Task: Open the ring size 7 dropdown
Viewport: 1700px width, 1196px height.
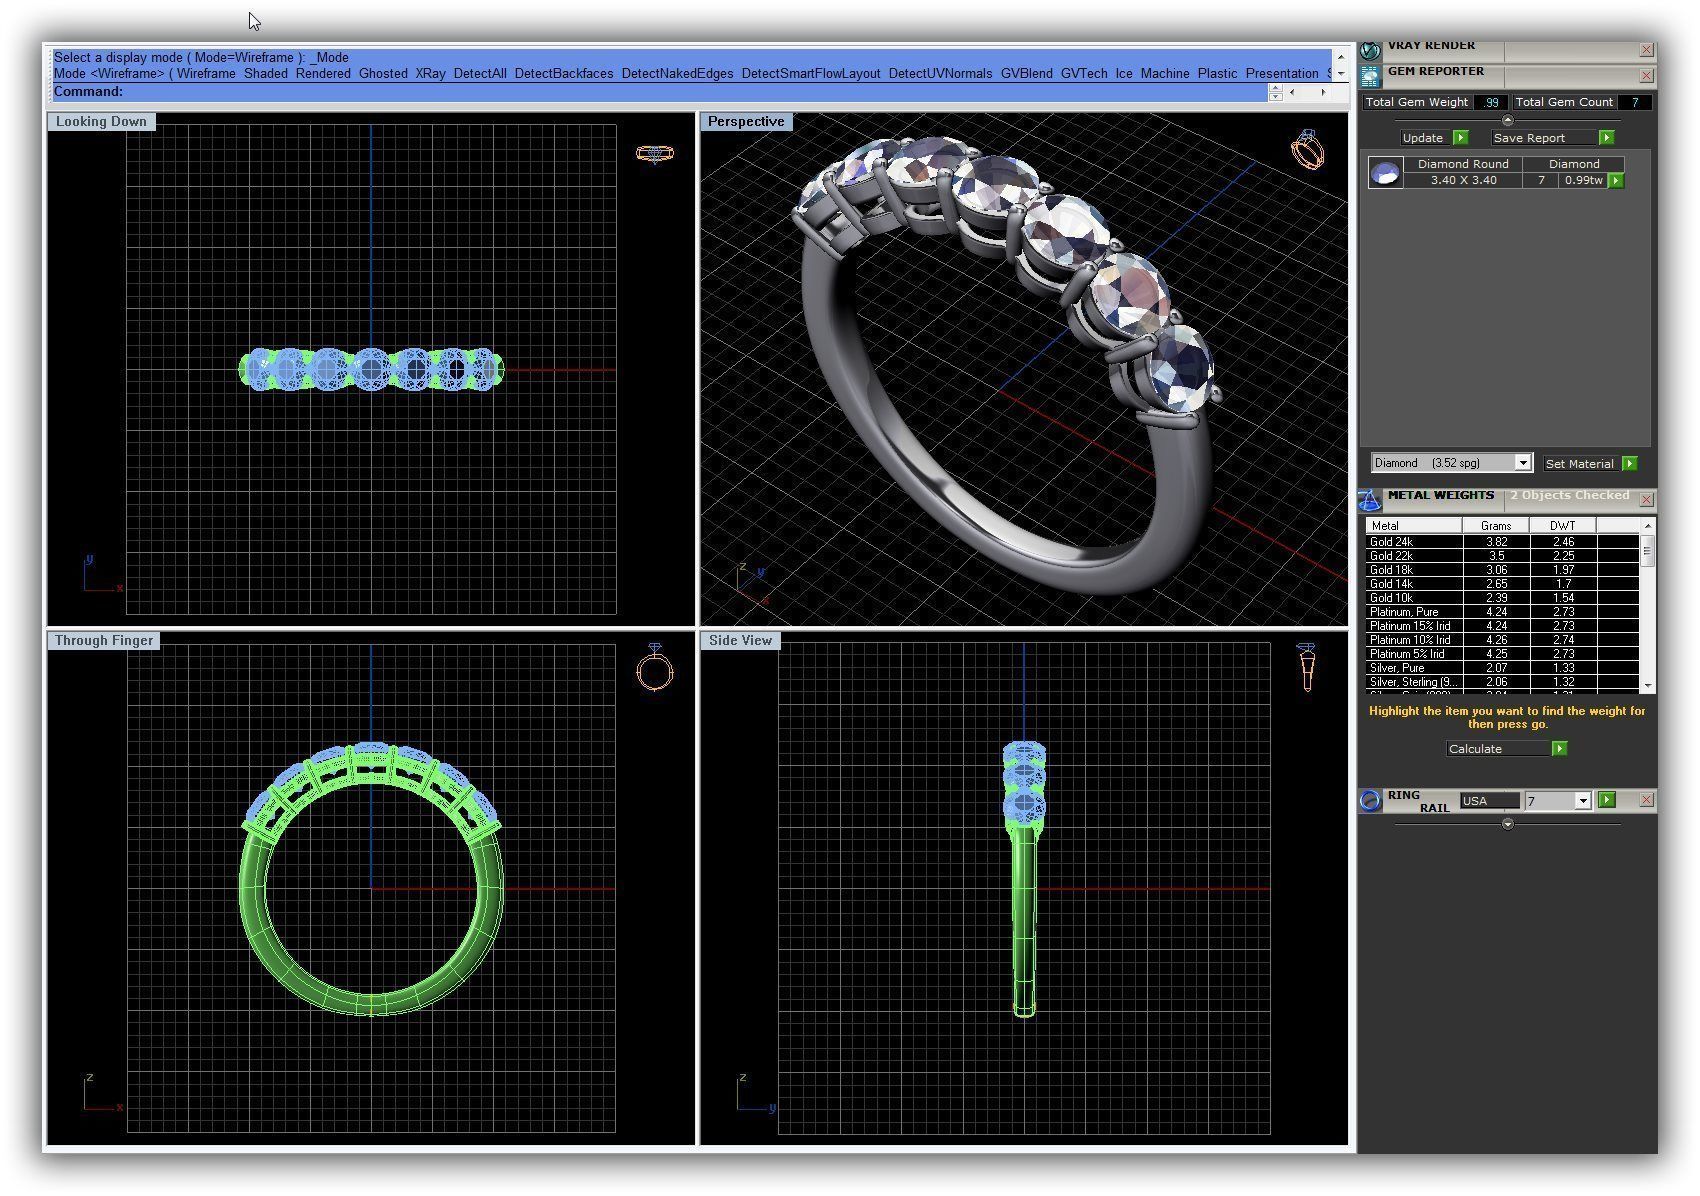Action: (x=1582, y=801)
